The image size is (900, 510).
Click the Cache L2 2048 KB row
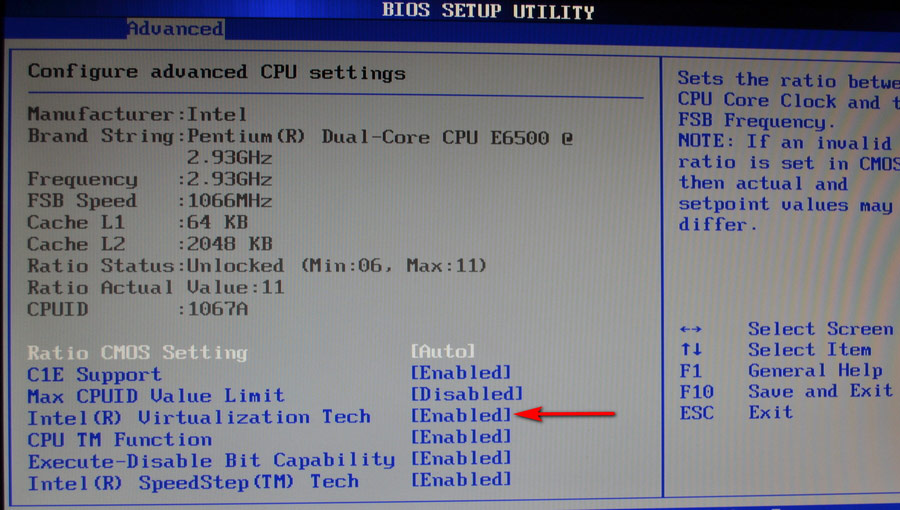[x=150, y=244]
